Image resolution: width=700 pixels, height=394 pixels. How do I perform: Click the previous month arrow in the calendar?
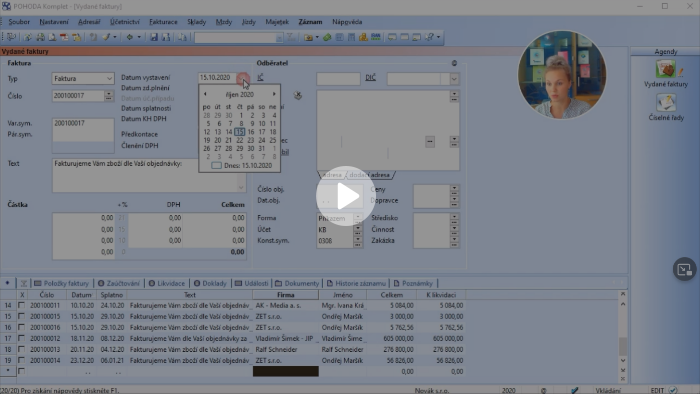coord(205,94)
